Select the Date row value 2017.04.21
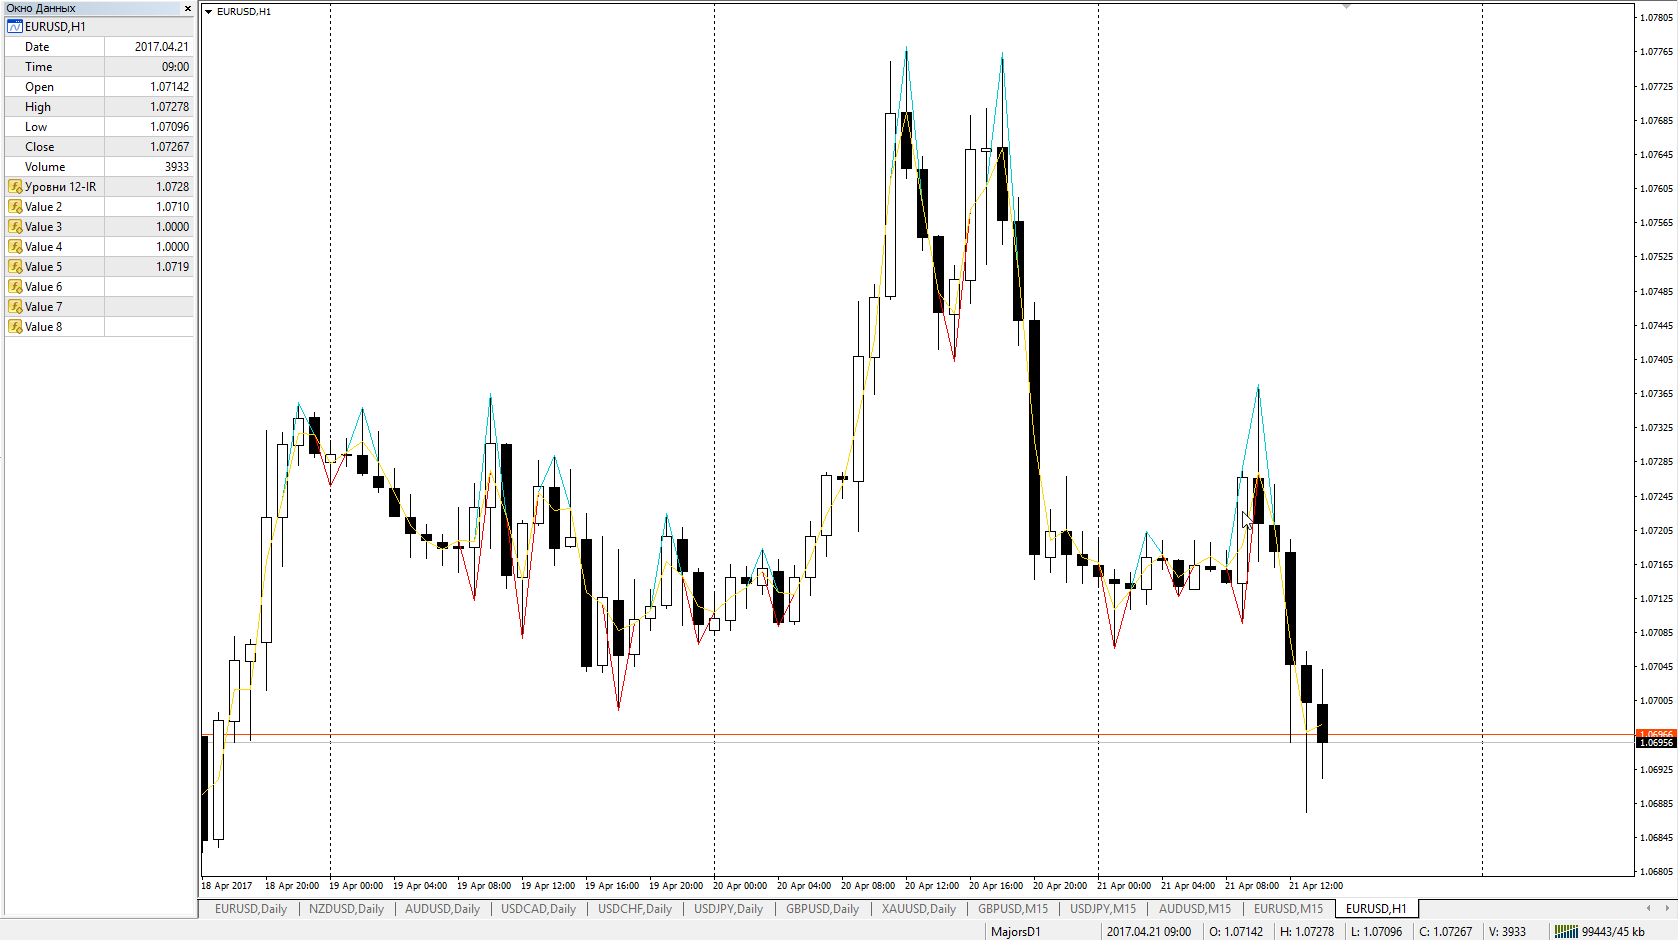The image size is (1678, 940). 161,47
